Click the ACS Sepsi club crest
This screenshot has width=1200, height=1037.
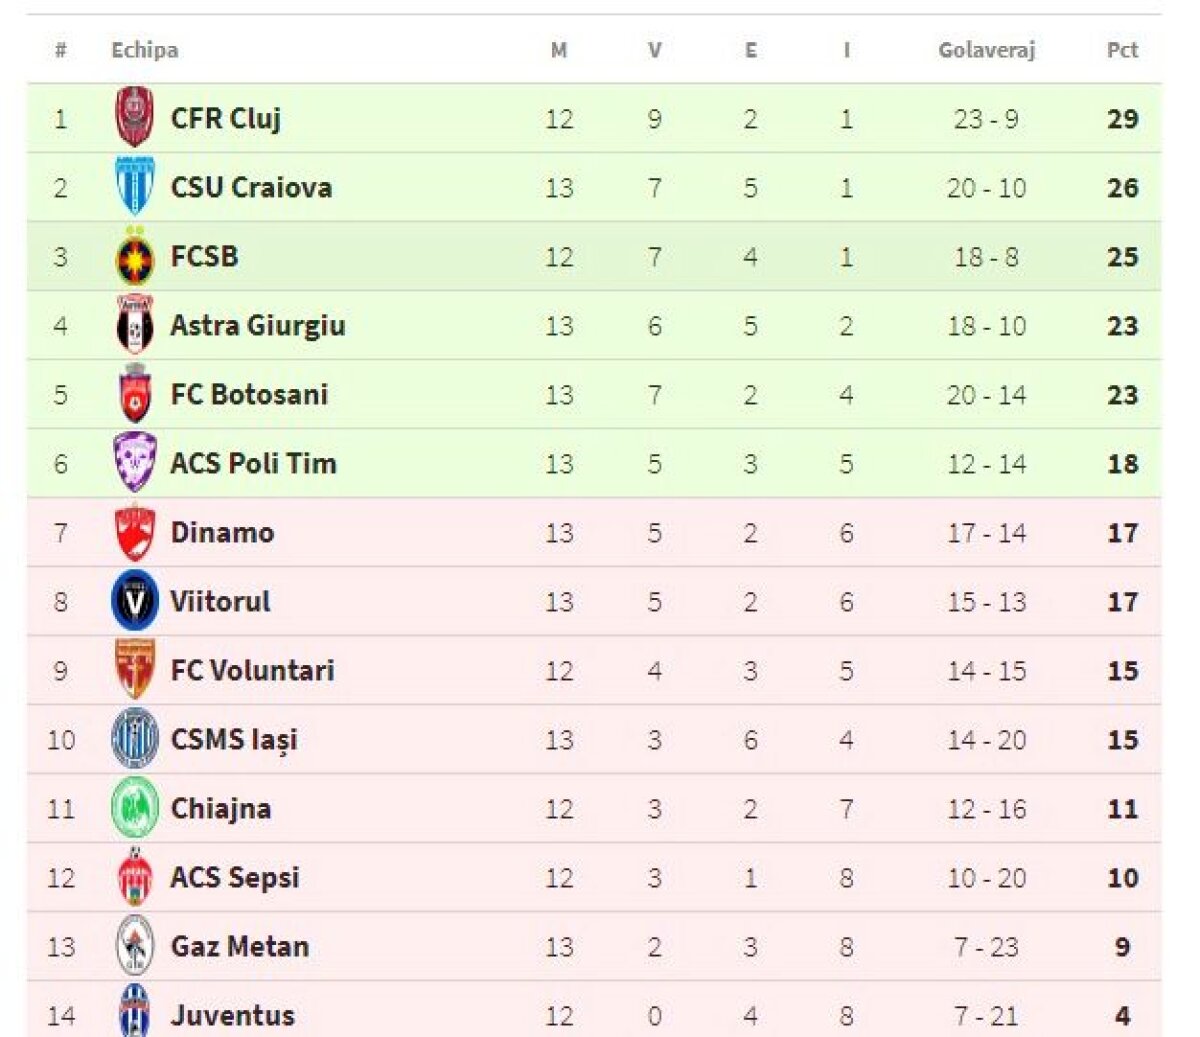[134, 877]
